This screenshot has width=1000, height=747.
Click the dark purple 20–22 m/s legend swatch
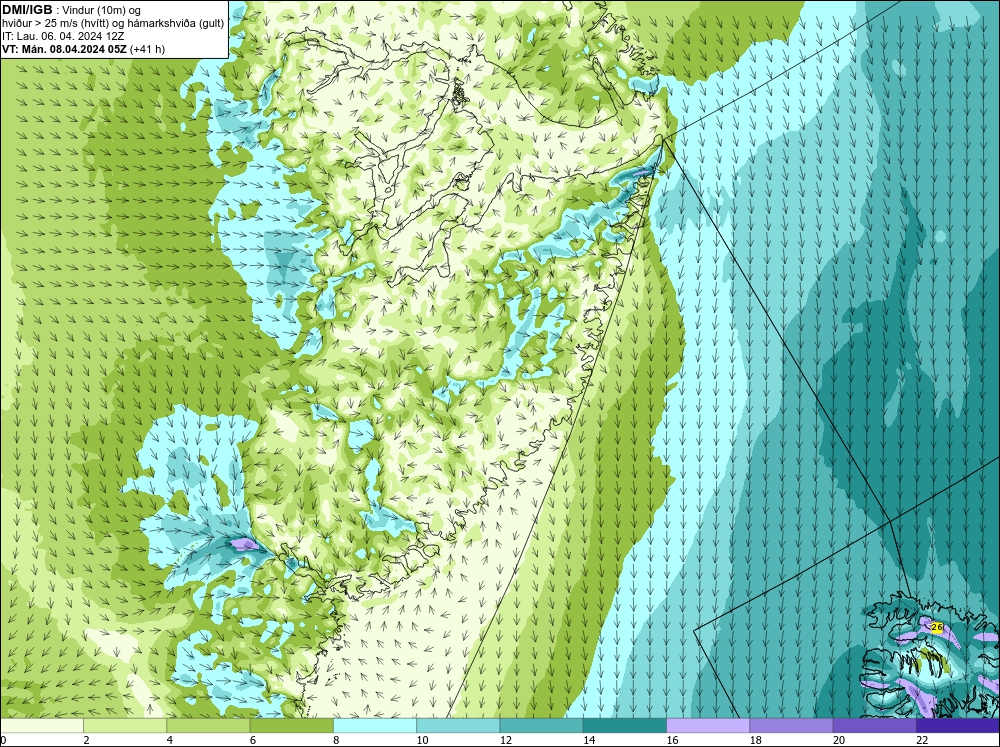[x=875, y=725]
